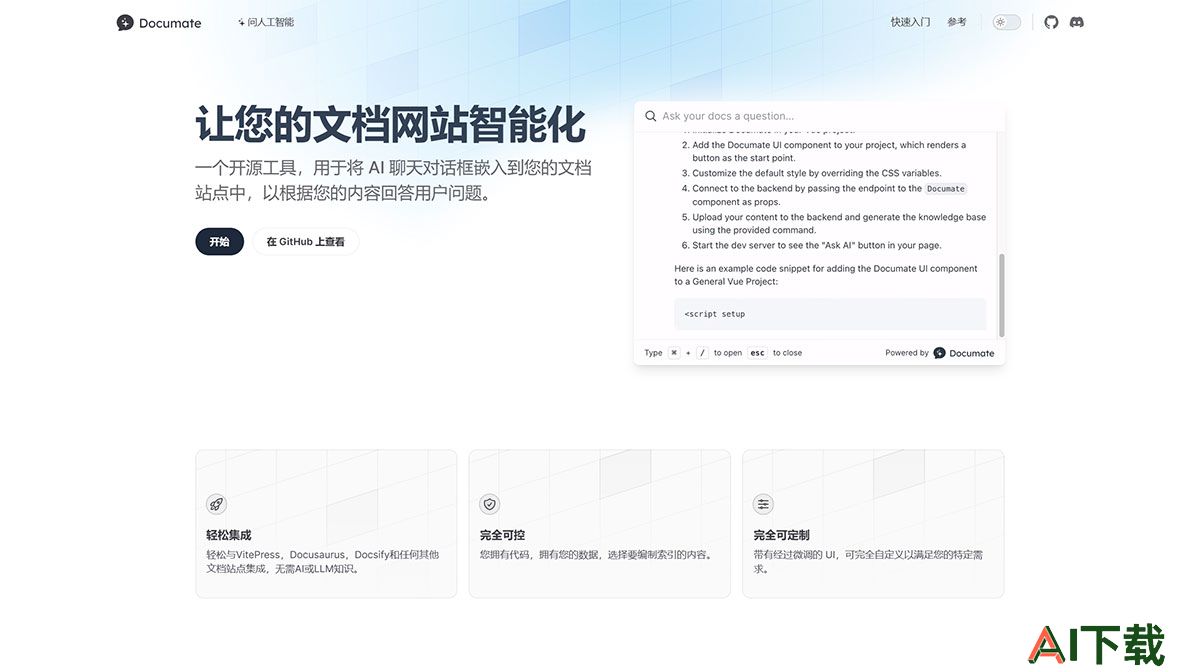Click the 开始 button

pos(219,242)
